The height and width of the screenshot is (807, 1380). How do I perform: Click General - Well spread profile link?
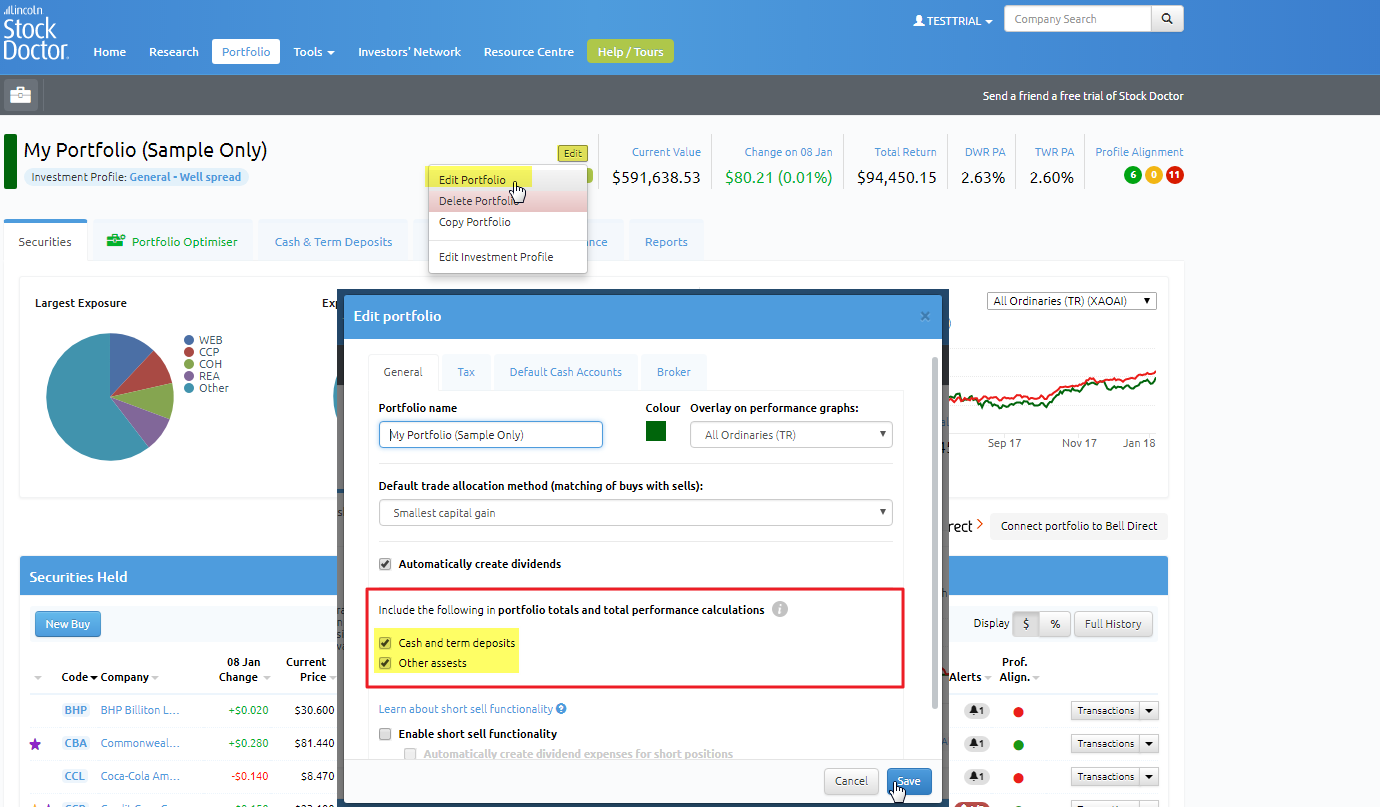click(x=186, y=177)
